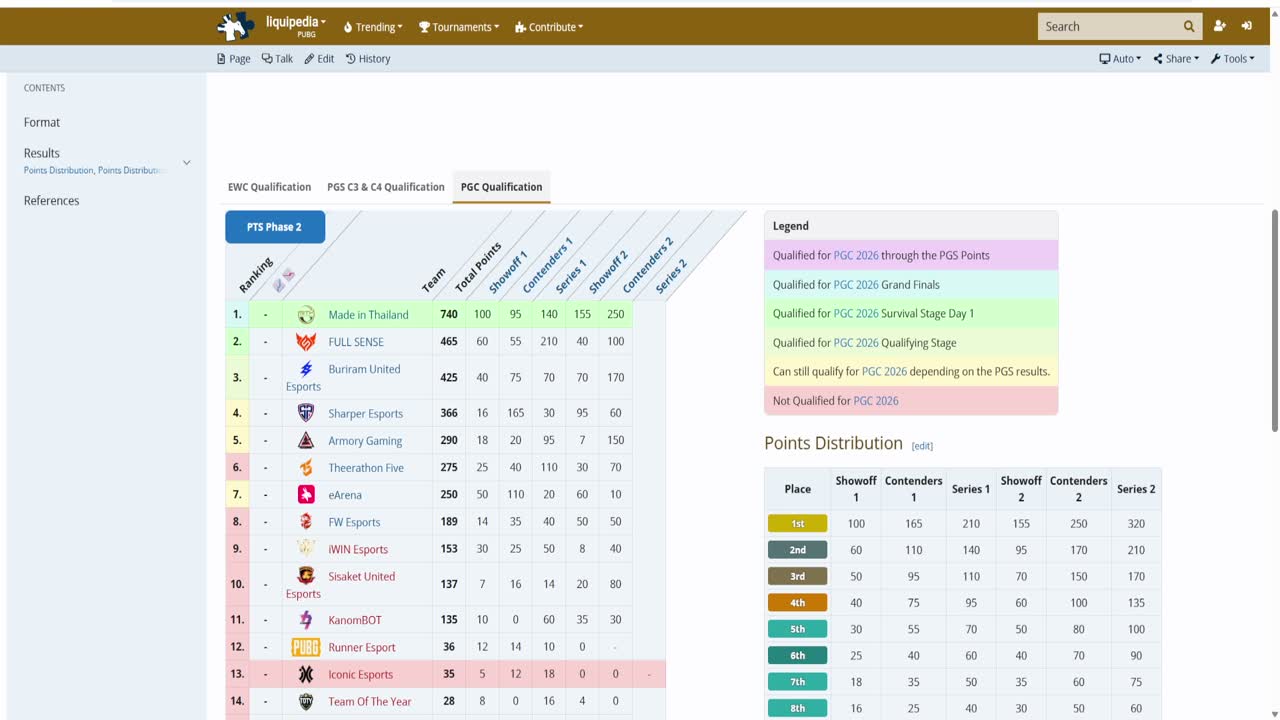Click the Edit page link
Viewport: 1280px width, 720px height.
click(x=319, y=59)
